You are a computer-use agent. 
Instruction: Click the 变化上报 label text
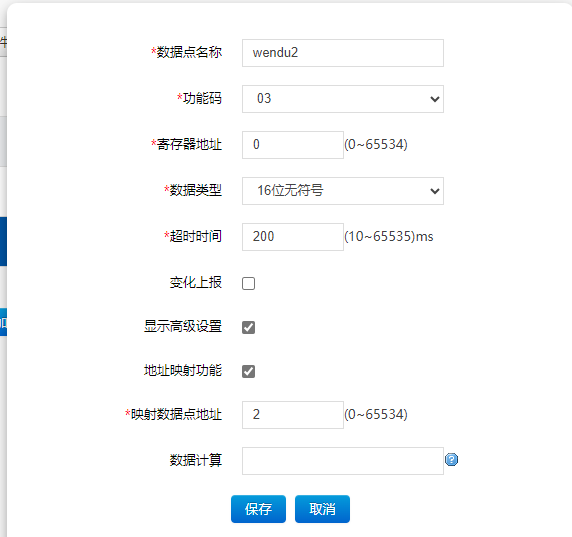tap(196, 283)
